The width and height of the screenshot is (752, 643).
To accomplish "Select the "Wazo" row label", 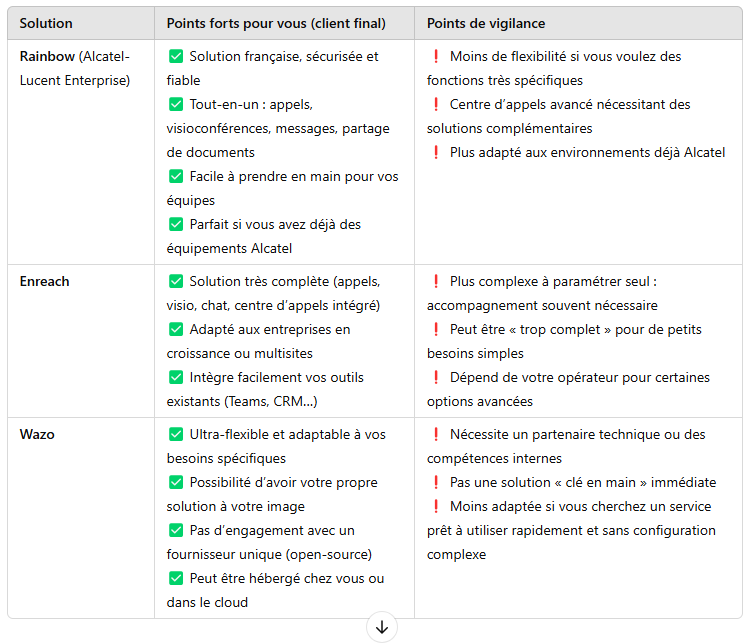I will point(37,435).
